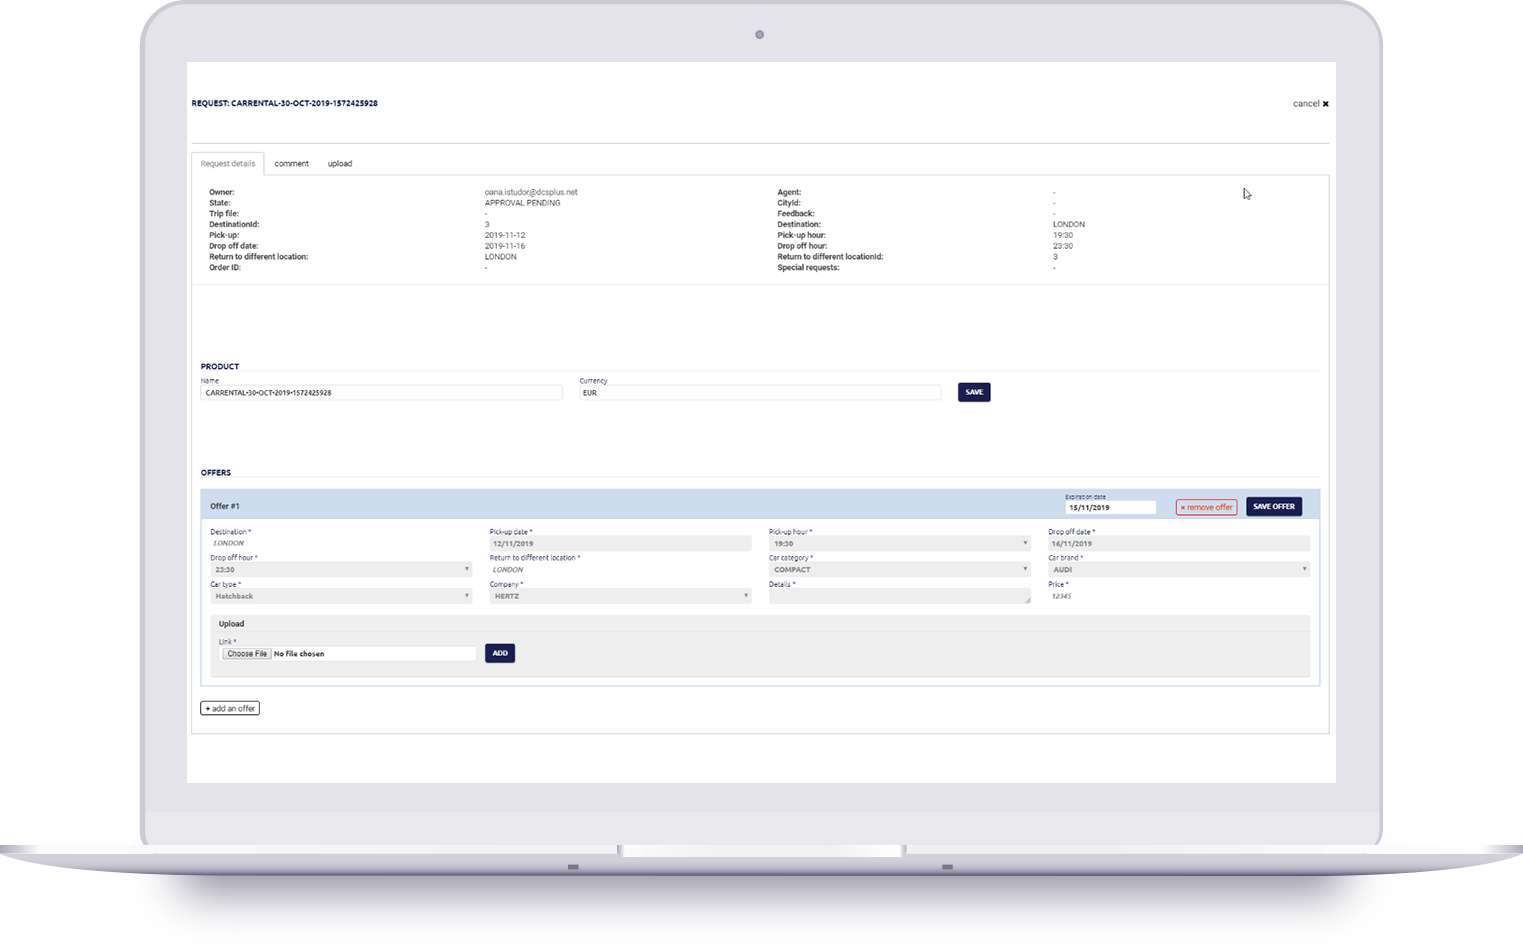Viewport: 1523px width, 952px height.
Task: Click the Details text area
Action: click(x=899, y=596)
